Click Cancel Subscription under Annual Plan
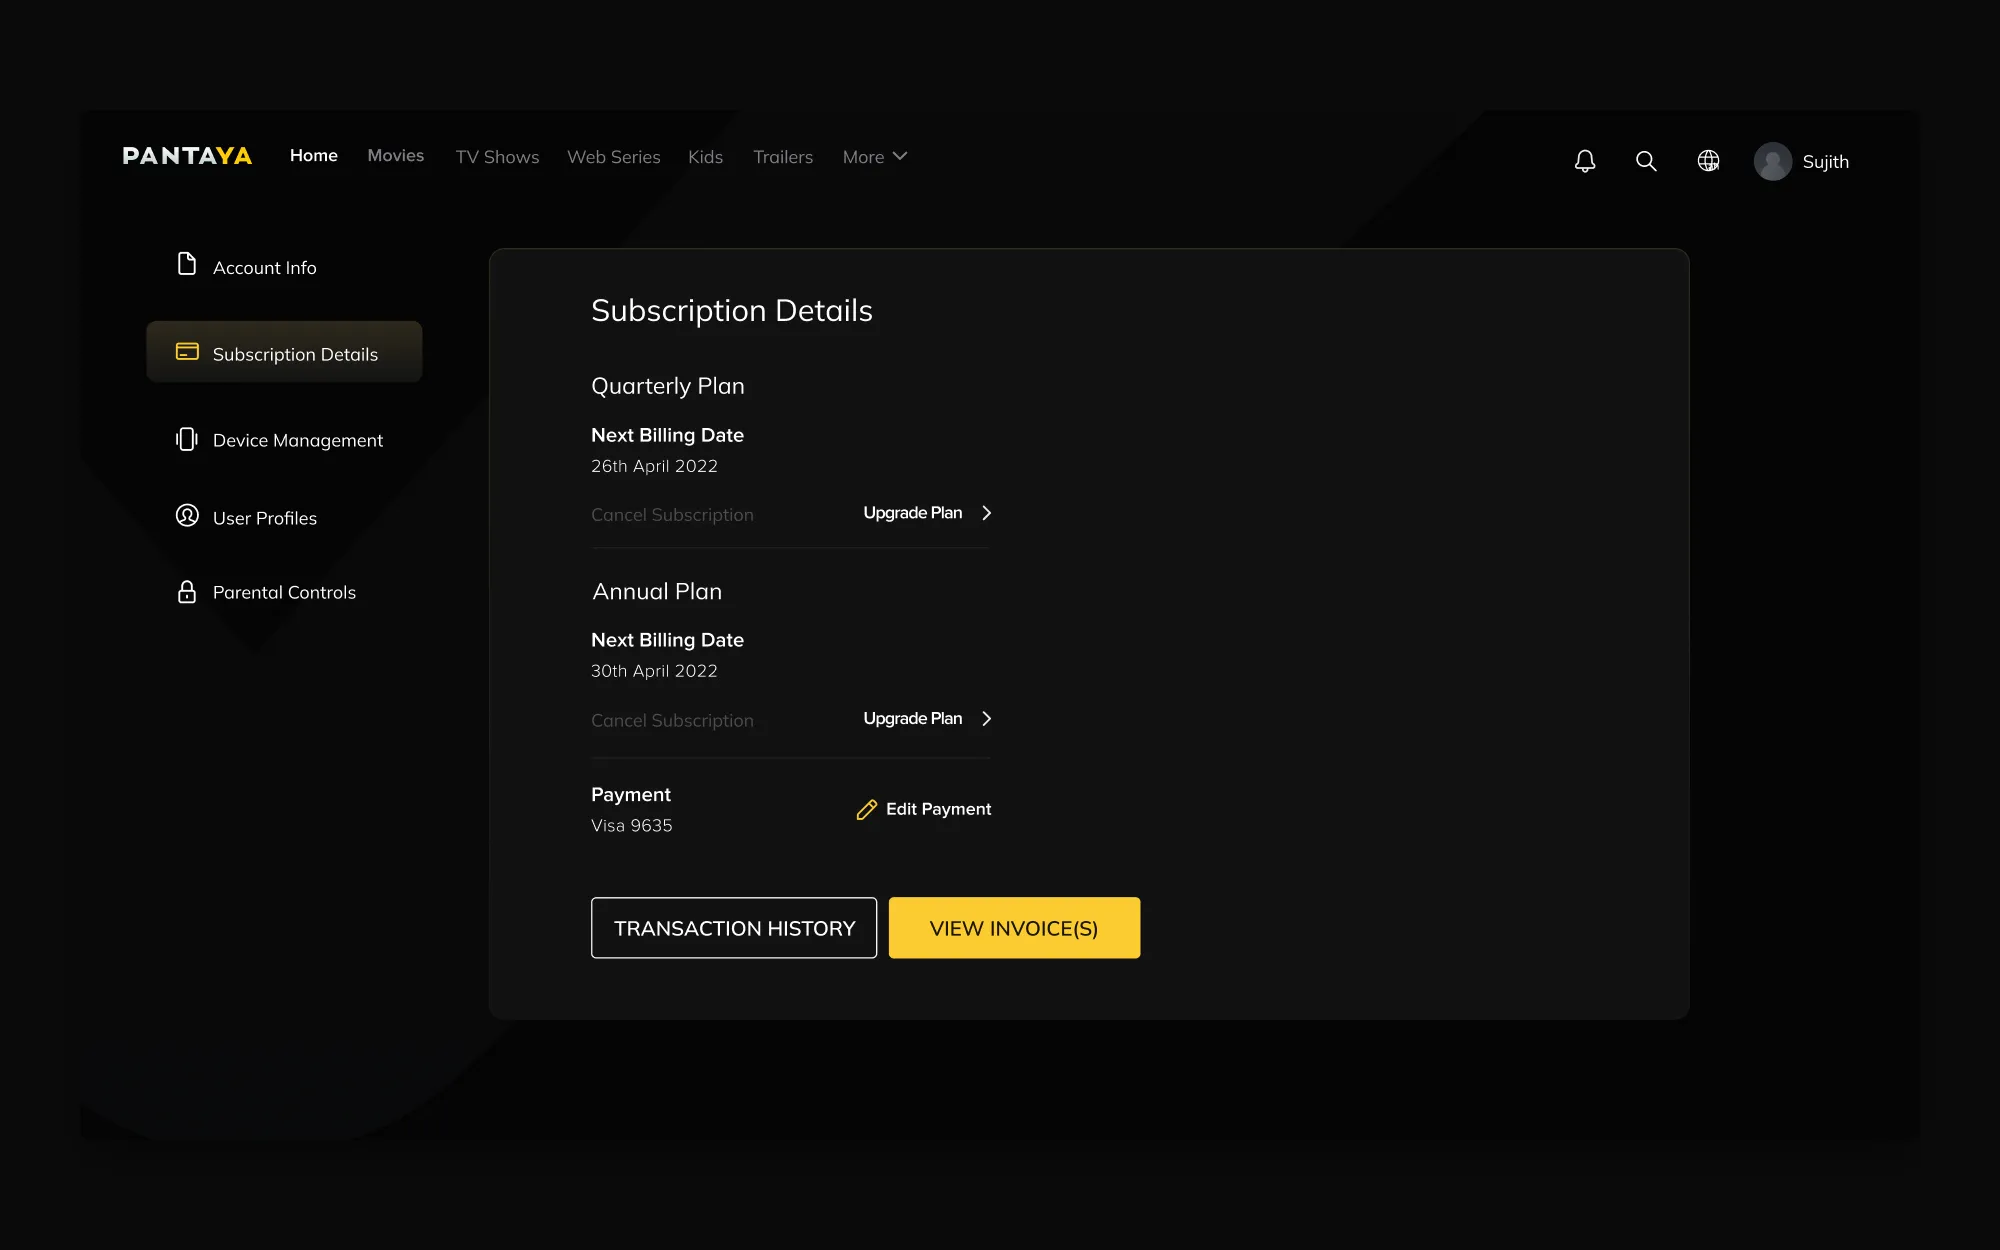 click(672, 721)
